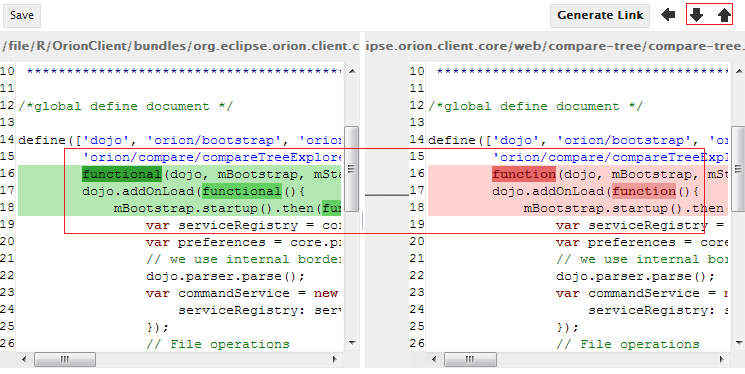Click 'mBootstrap.startup()' in left editor
This screenshot has height=374, width=745.
[x=193, y=208]
